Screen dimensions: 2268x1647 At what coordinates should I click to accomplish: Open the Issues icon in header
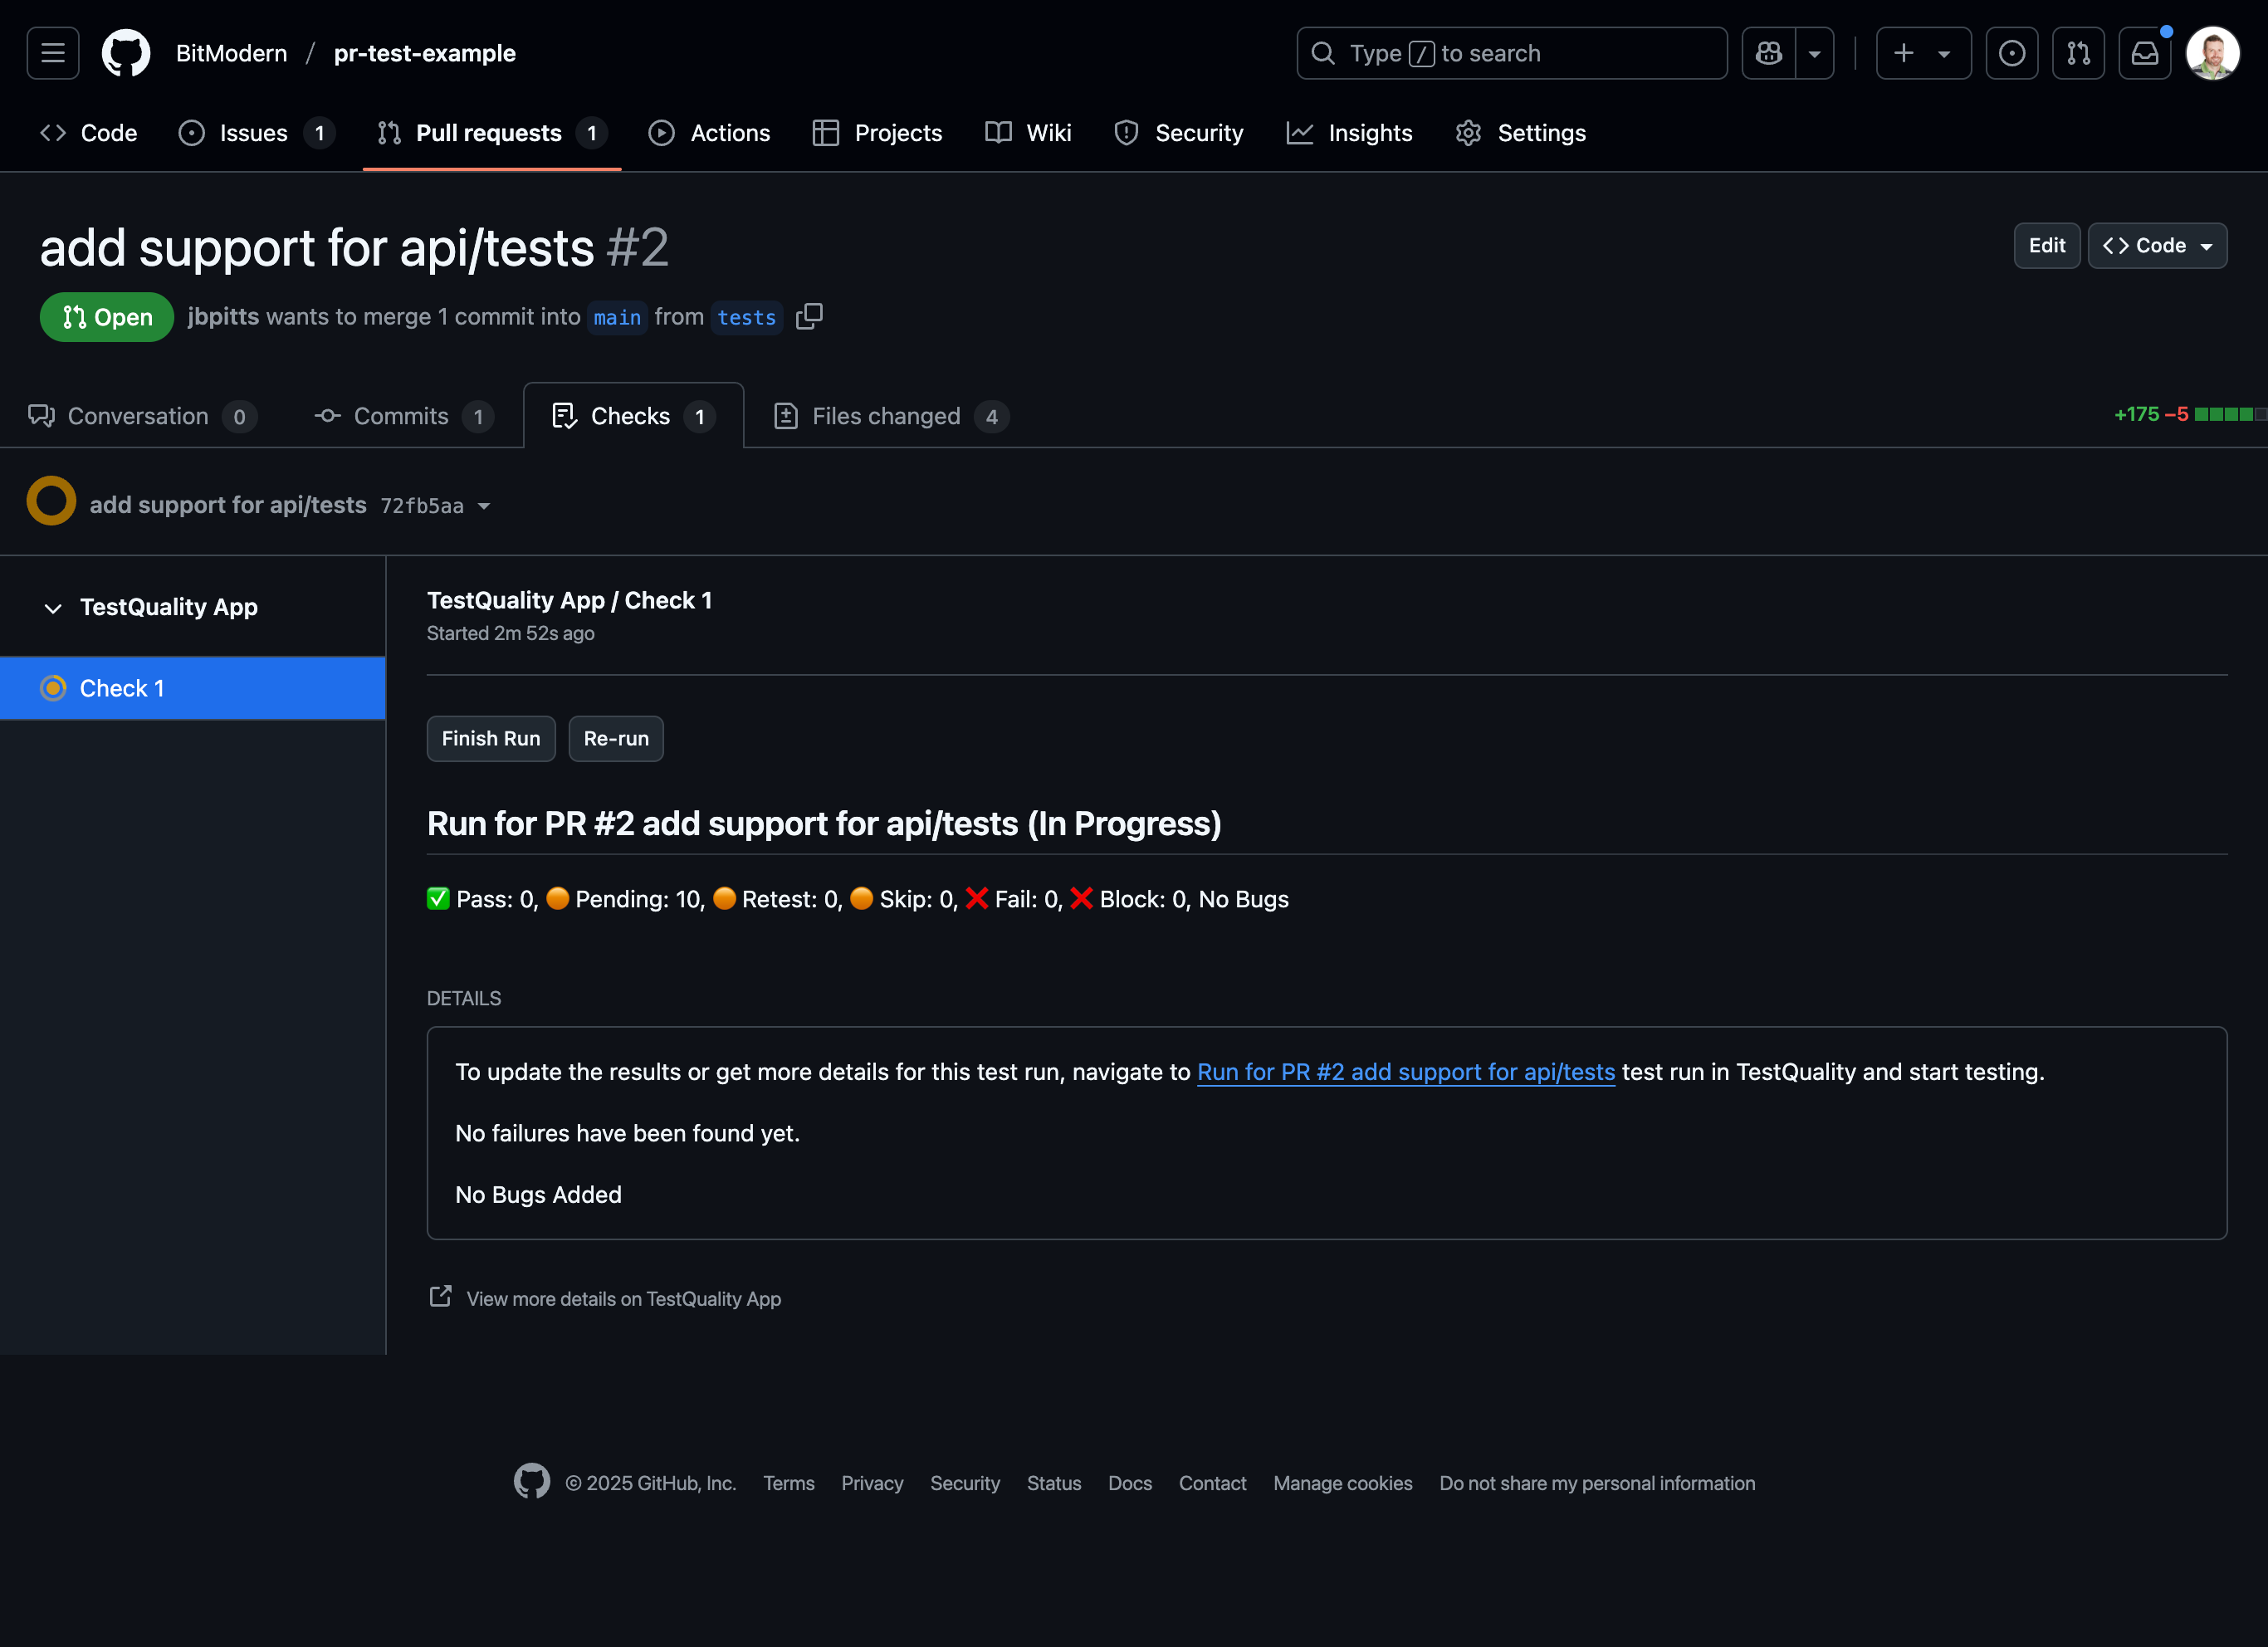[2012, 53]
